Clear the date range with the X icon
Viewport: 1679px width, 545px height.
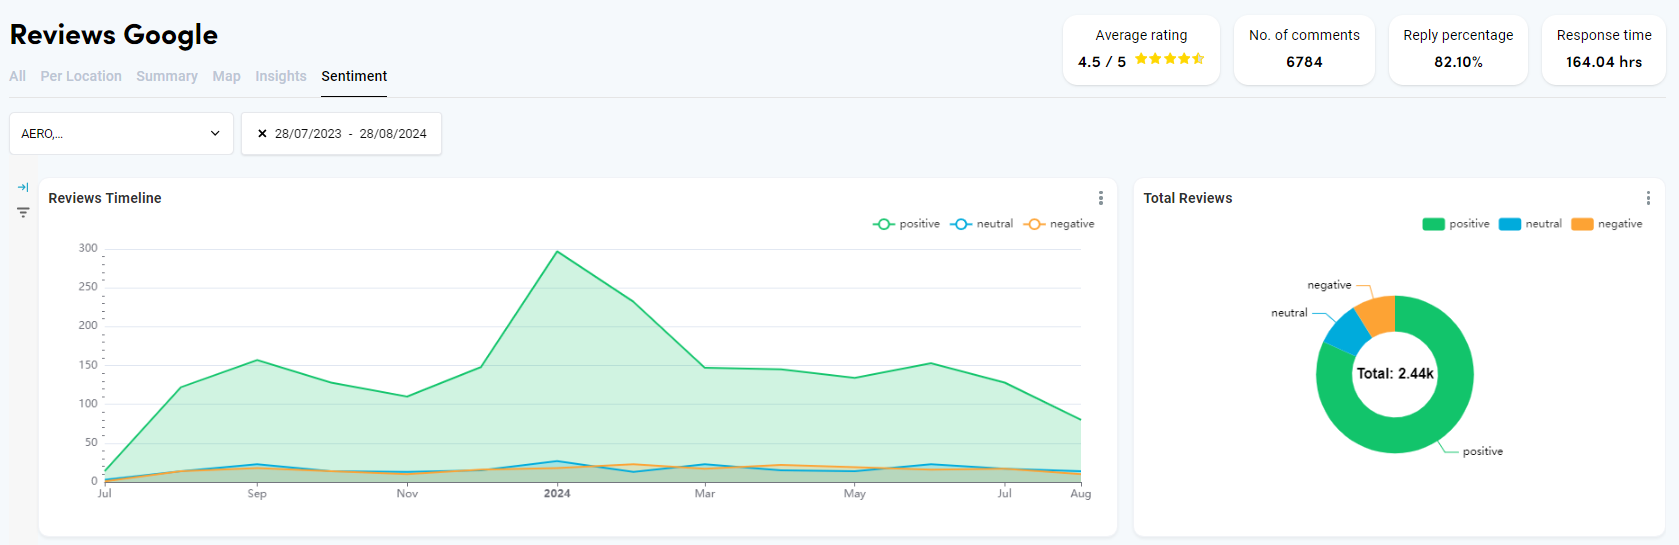click(262, 133)
